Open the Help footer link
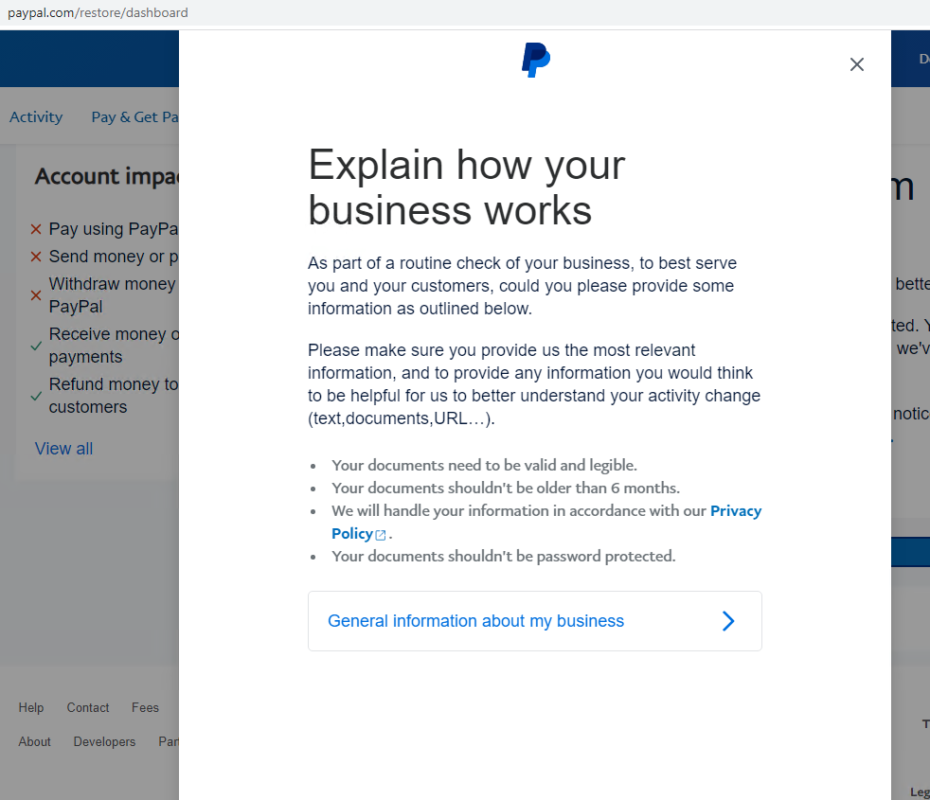930x800 pixels. pos(31,707)
